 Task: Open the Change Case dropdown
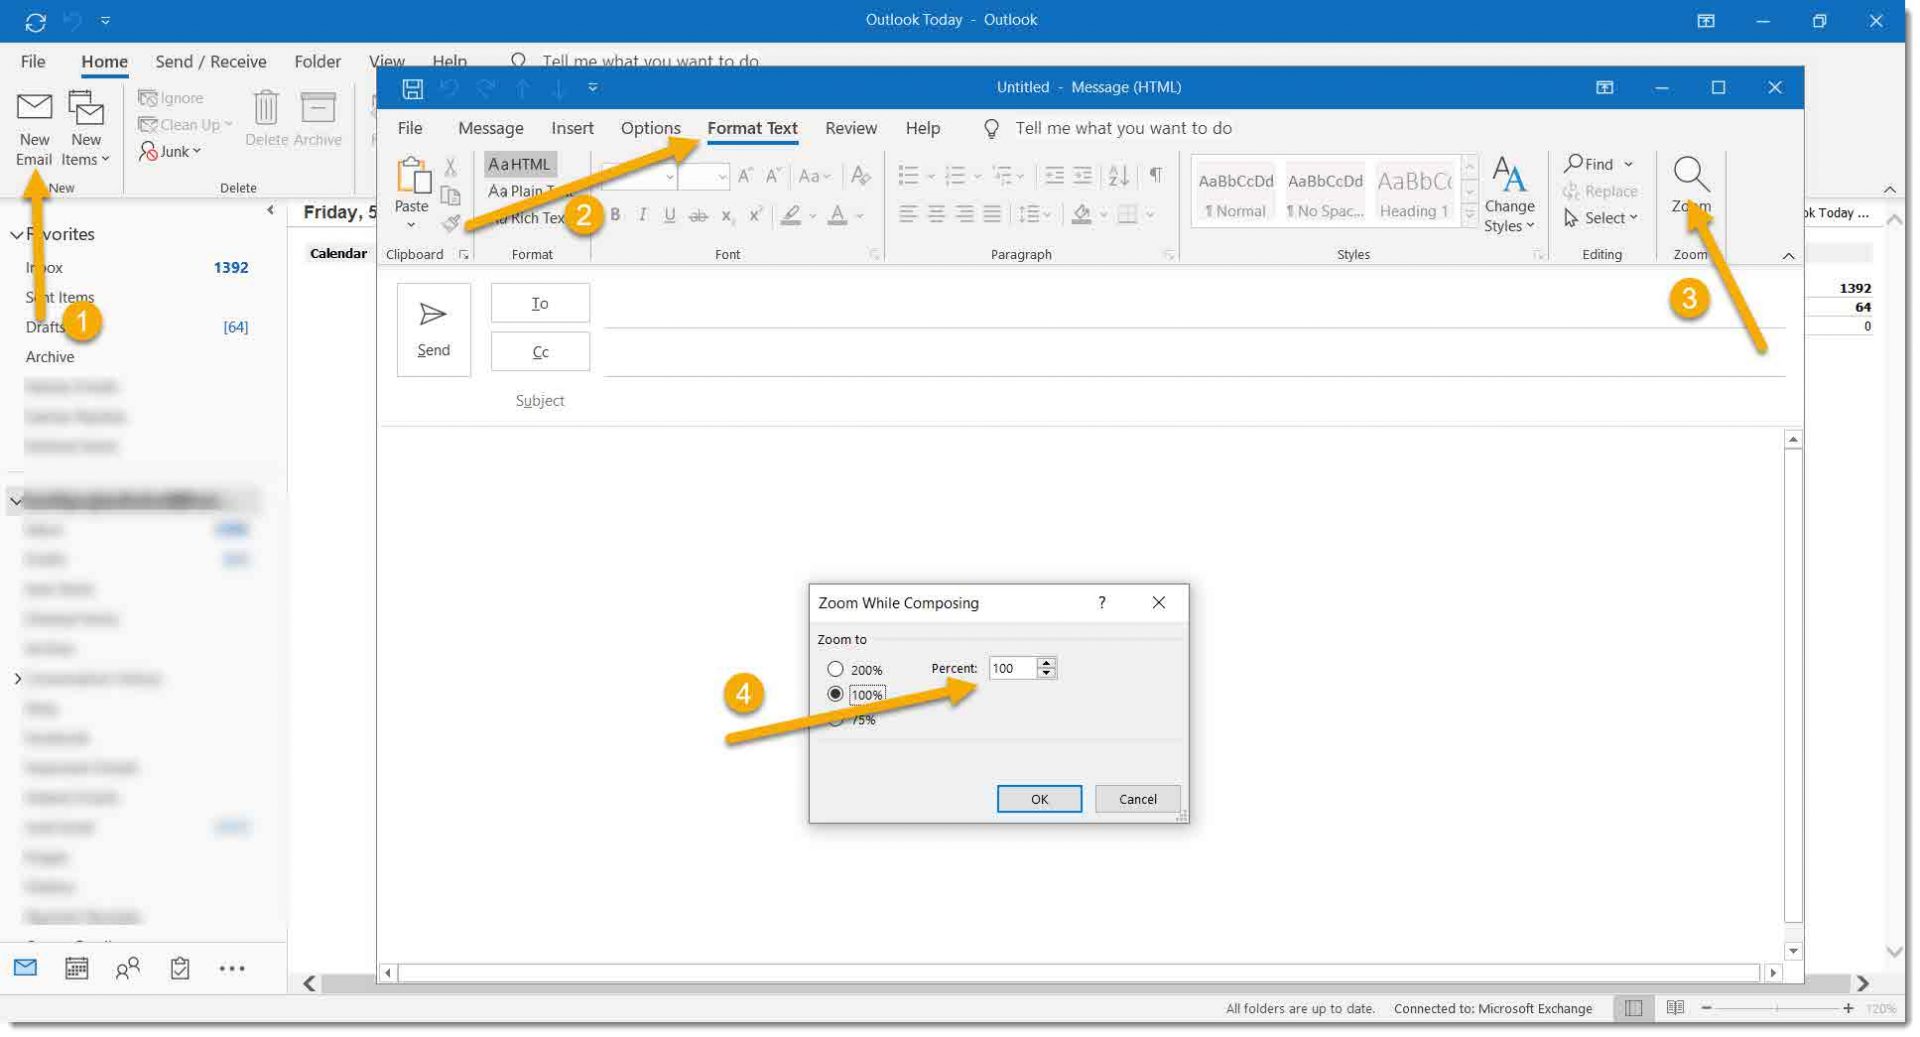pos(814,176)
